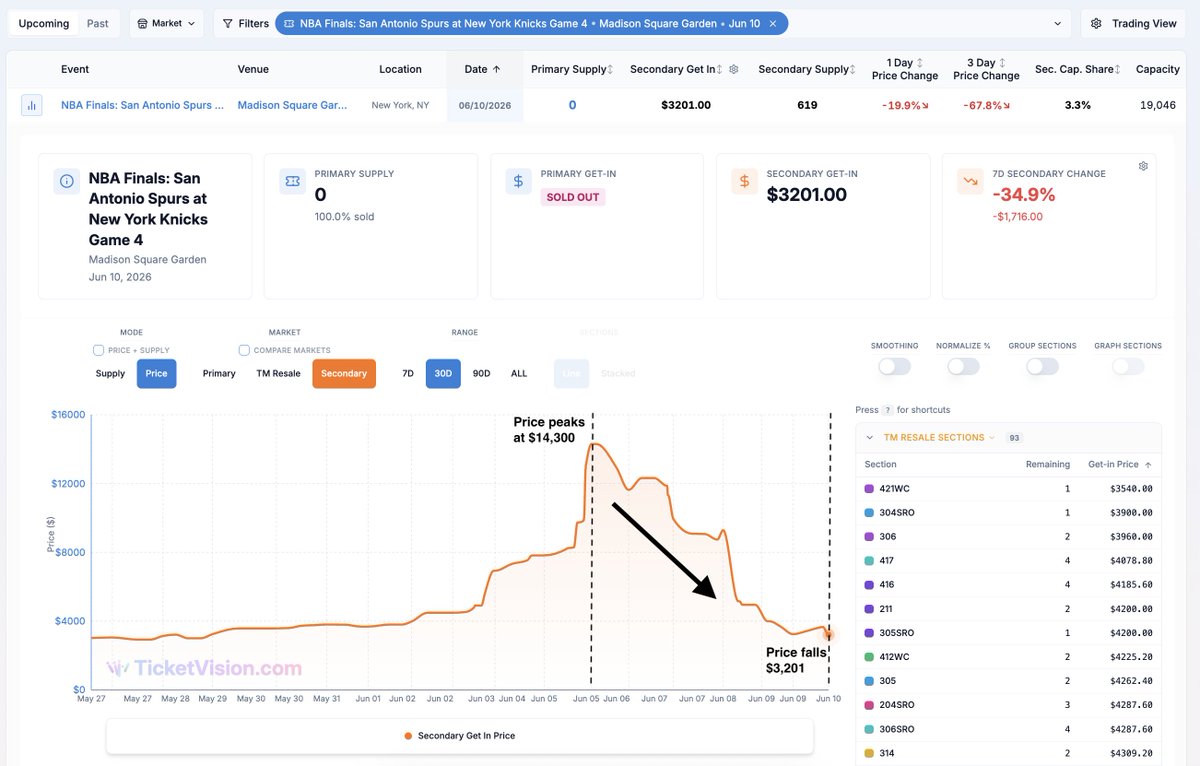Image resolution: width=1200 pixels, height=766 pixels.
Task: Select TM Resale market
Action: (278, 373)
